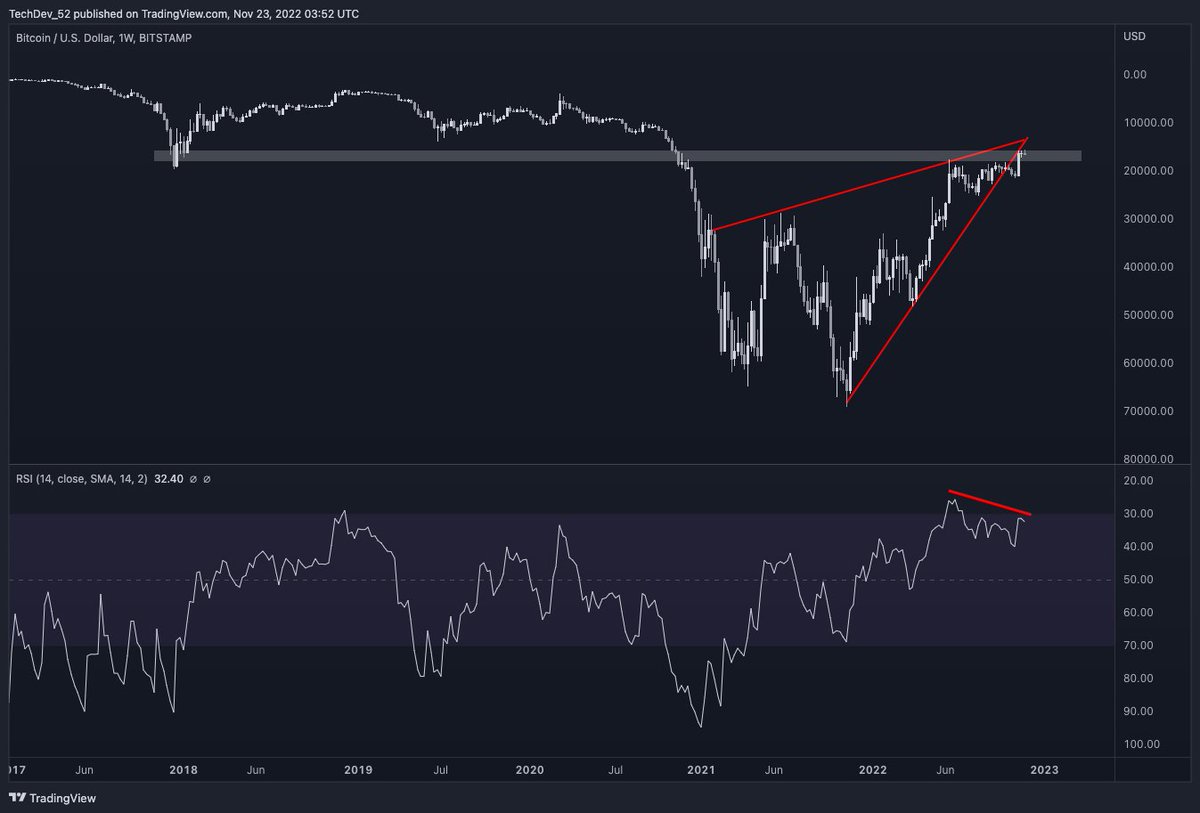Click the RSI value "32.40"
Image resolution: width=1200 pixels, height=813 pixels.
tap(169, 480)
